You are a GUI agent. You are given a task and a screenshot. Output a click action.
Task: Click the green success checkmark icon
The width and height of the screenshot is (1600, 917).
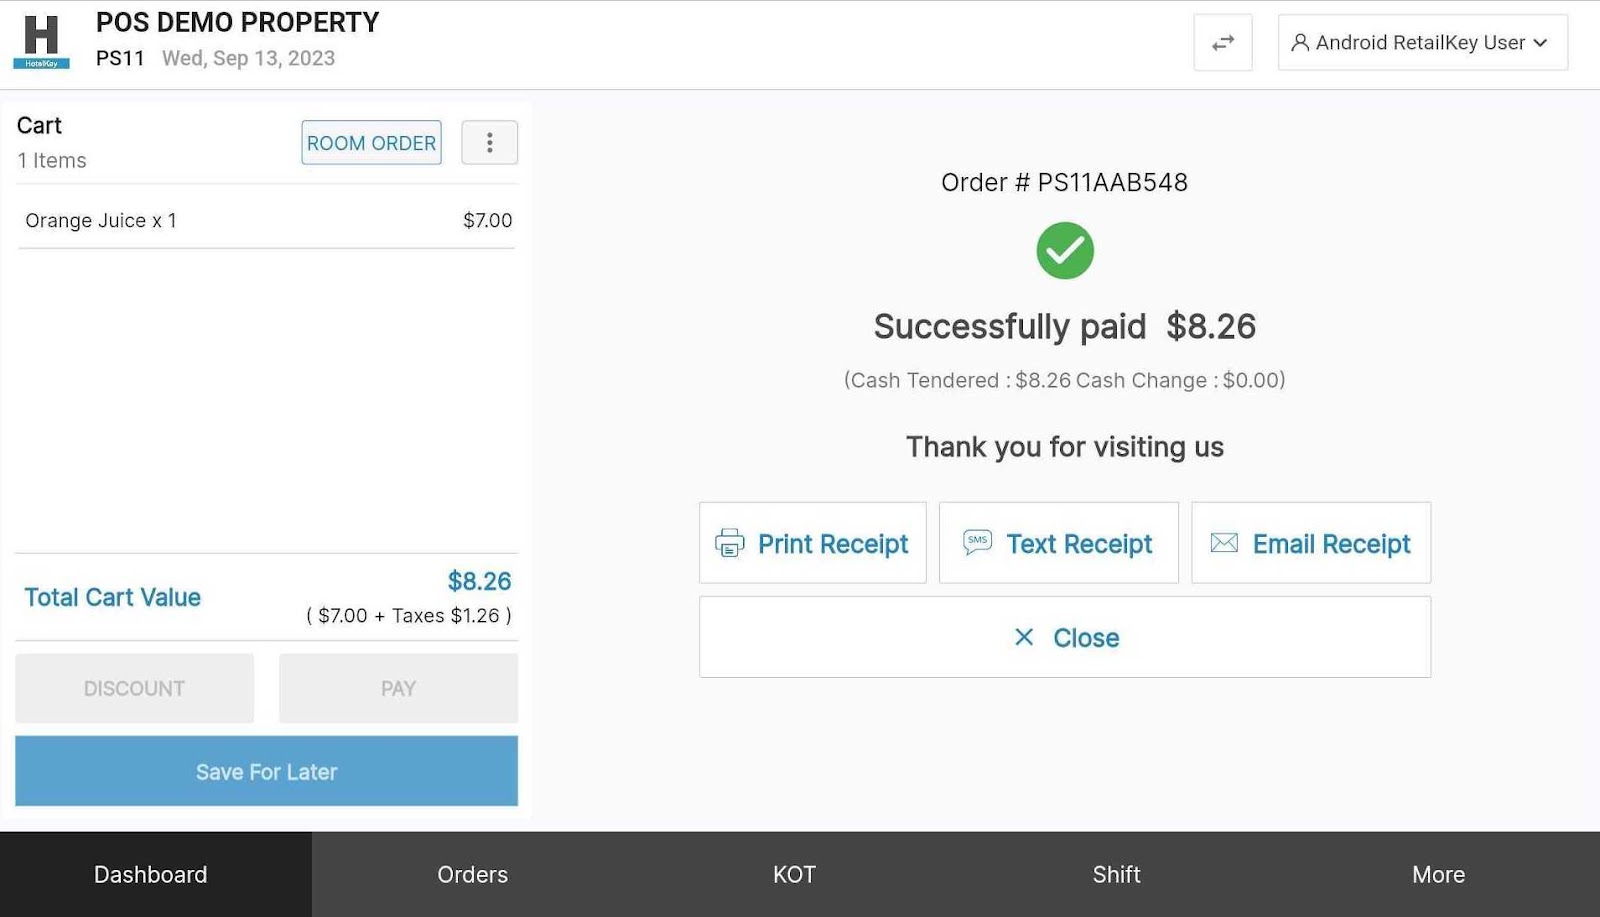click(1065, 251)
